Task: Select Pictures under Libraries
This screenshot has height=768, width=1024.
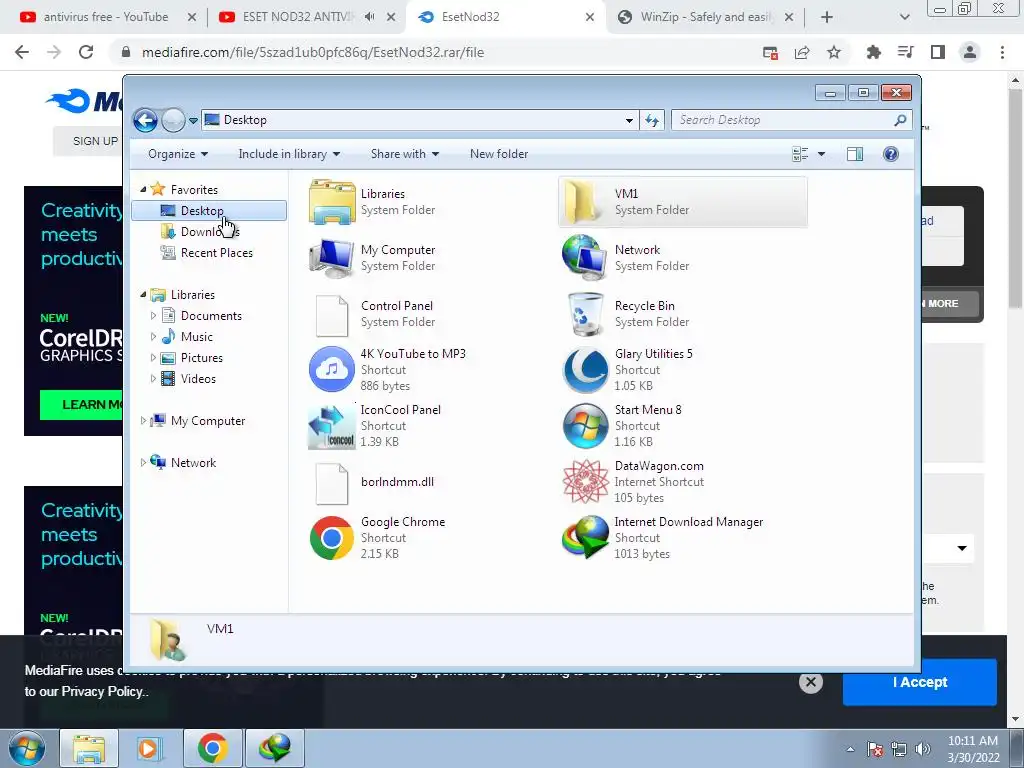Action: (202, 358)
